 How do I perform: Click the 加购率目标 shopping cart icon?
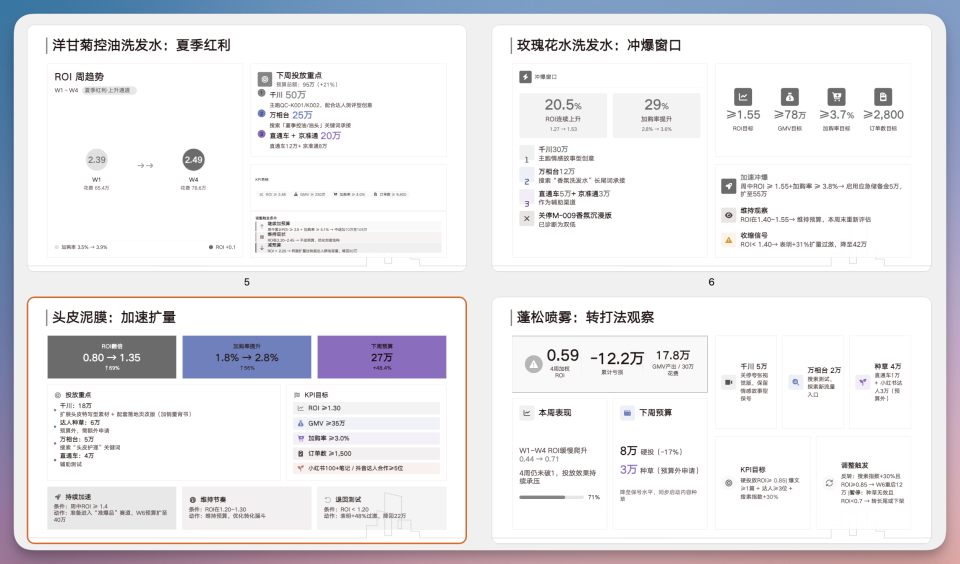tap(836, 97)
